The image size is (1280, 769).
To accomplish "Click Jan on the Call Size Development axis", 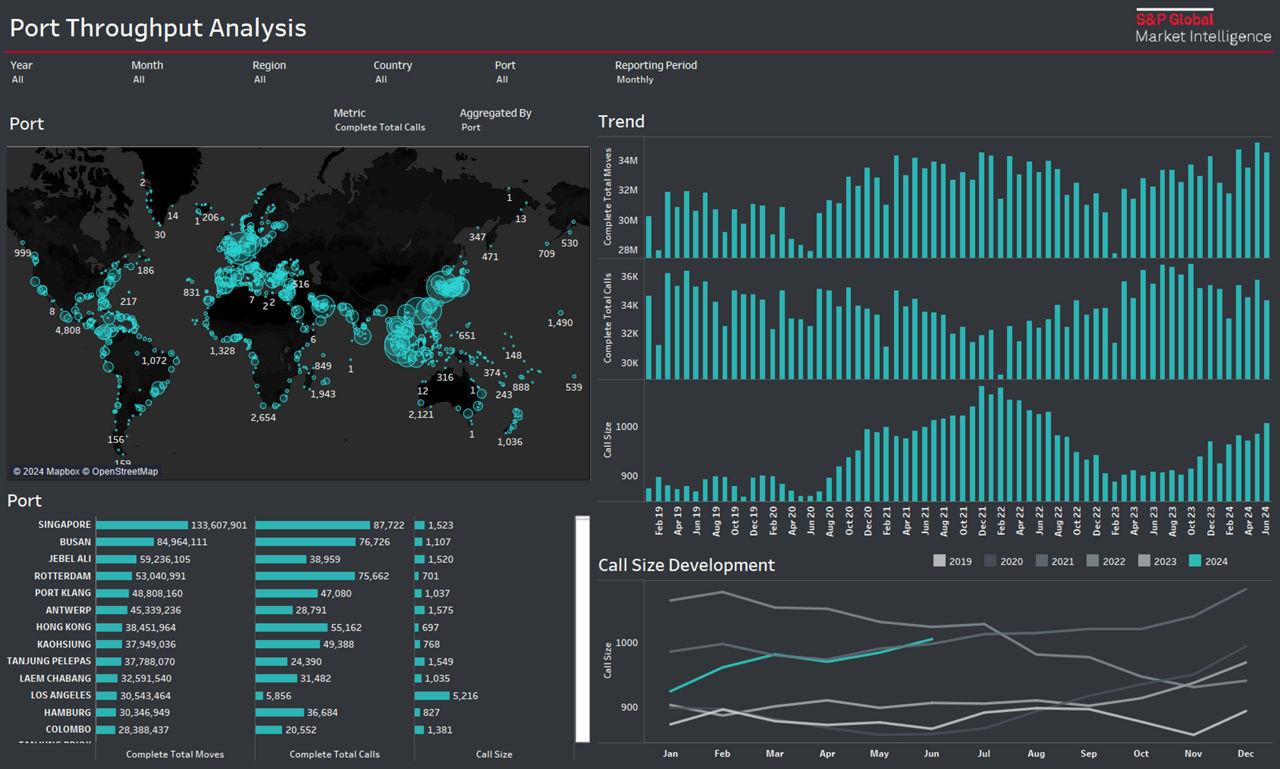I will tap(670, 753).
